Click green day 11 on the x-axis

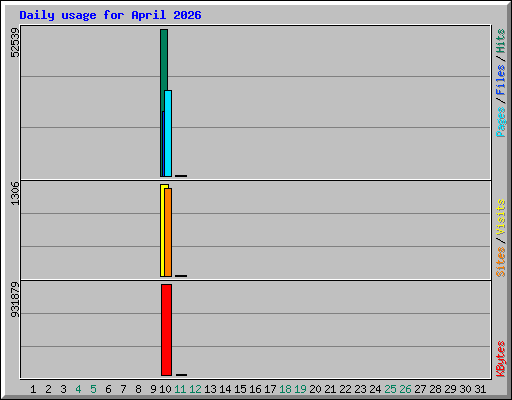[x=180, y=389]
